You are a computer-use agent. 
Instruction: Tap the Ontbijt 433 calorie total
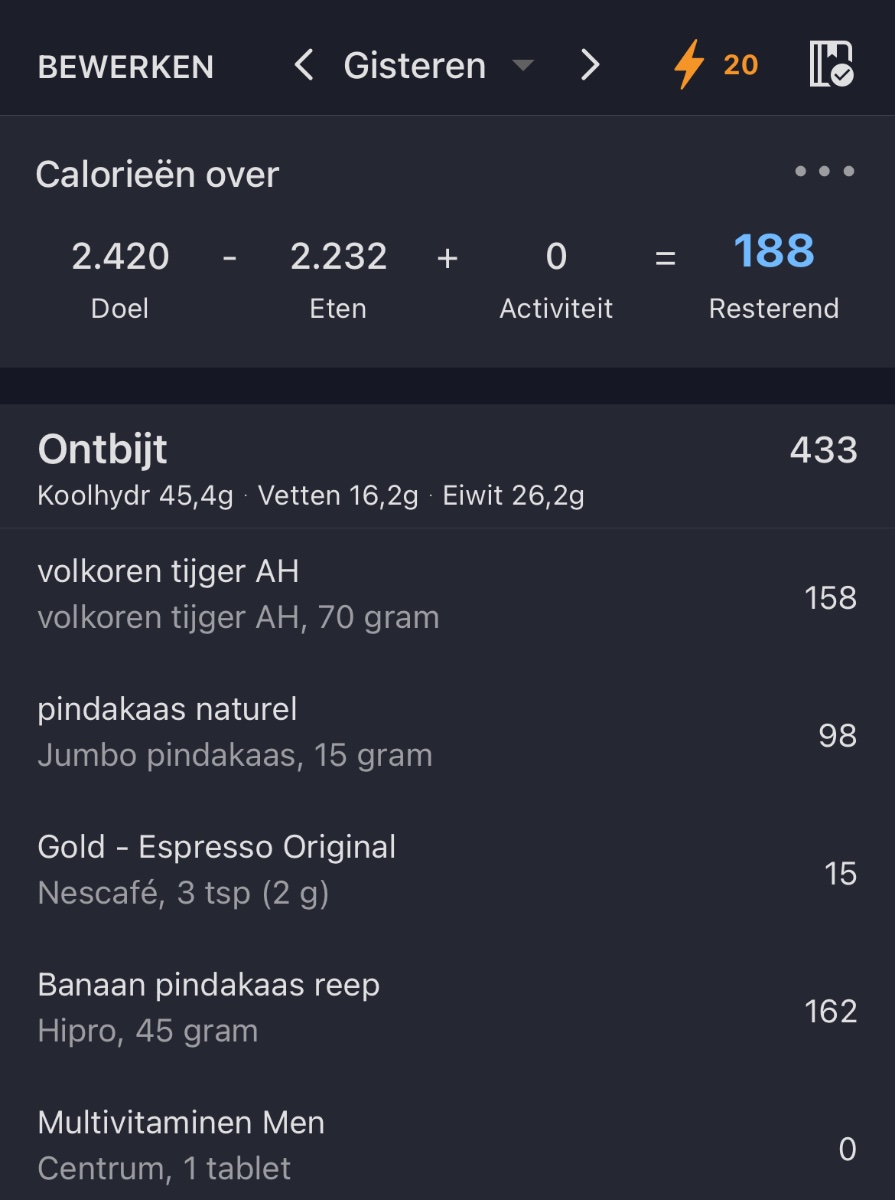pos(823,451)
